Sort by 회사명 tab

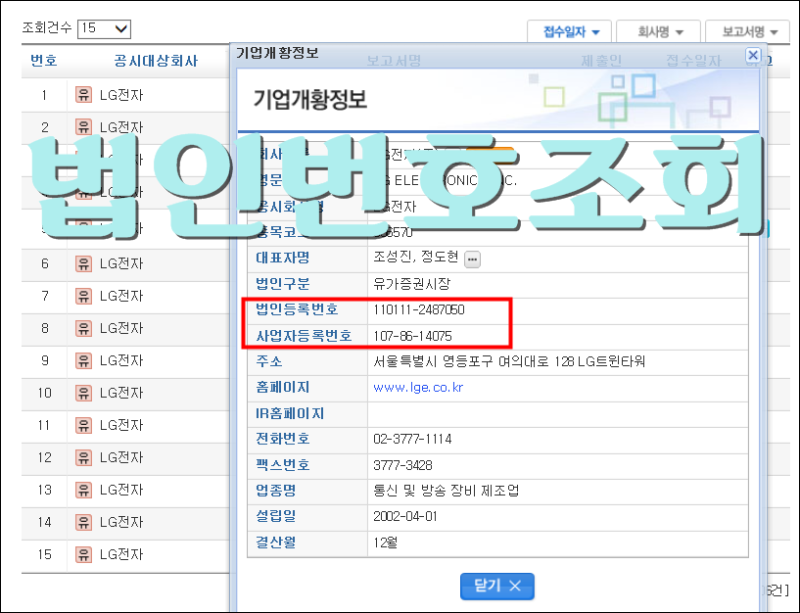[x=658, y=32]
